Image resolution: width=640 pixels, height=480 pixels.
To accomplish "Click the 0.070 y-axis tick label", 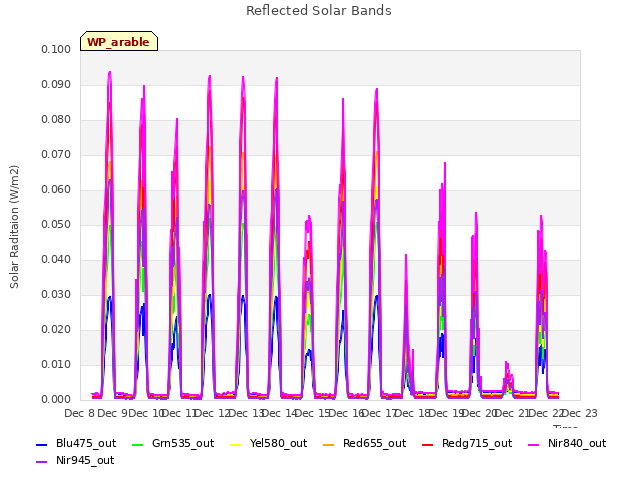I will [x=56, y=155].
